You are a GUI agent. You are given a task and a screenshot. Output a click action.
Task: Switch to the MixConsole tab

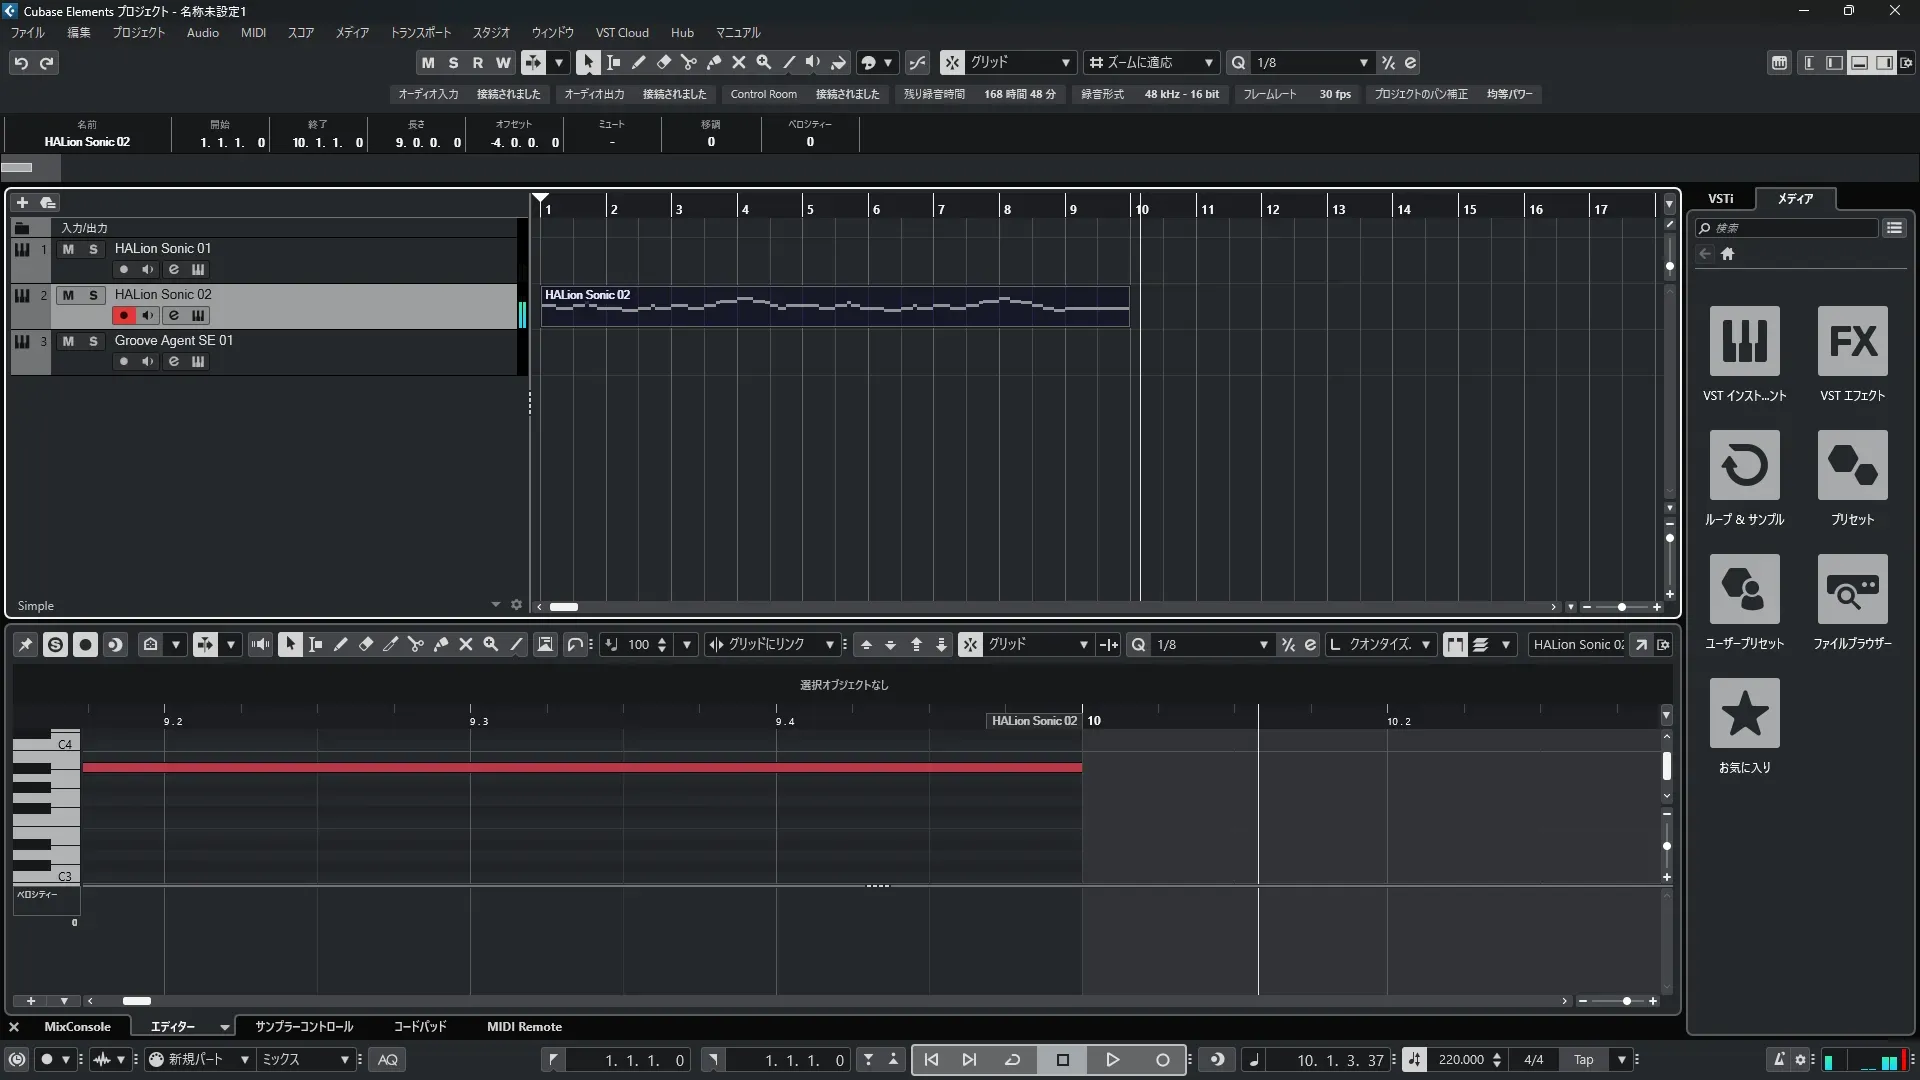(77, 1026)
